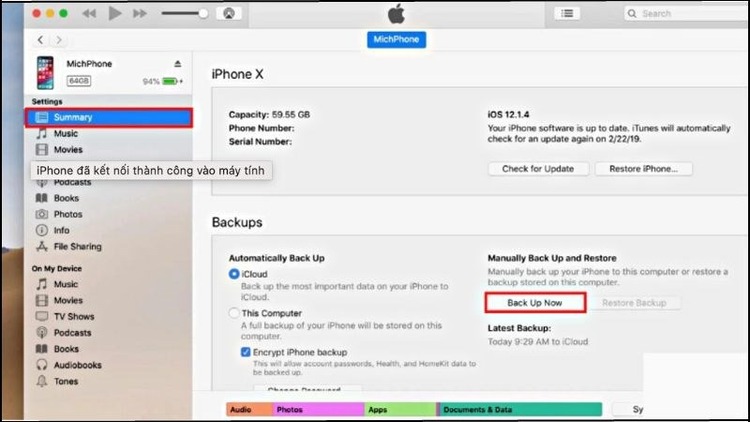Click the Serial Number label
Image resolution: width=750 pixels, height=422 pixels.
tap(260, 142)
